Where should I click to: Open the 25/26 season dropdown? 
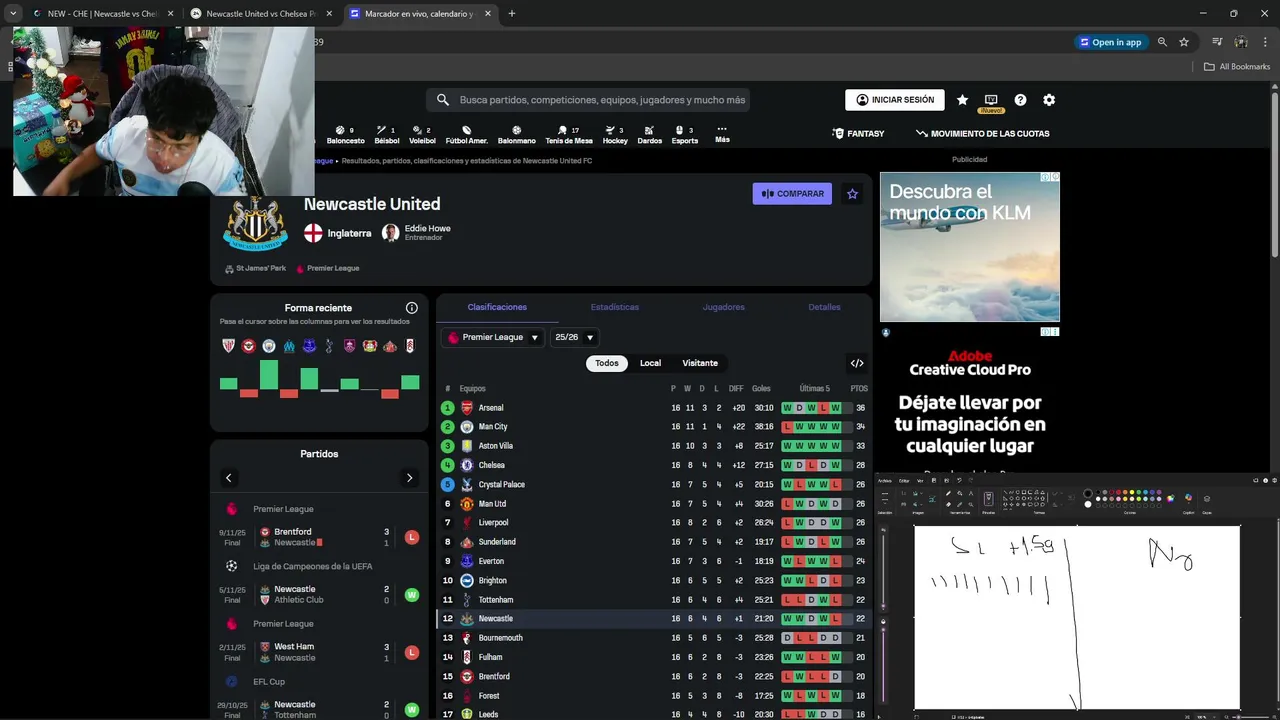[x=575, y=337]
